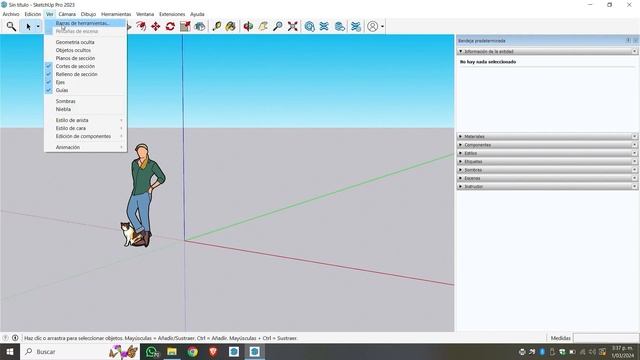Click the info circle icon in status bar
Screen dimensions: 640x360
point(15,338)
